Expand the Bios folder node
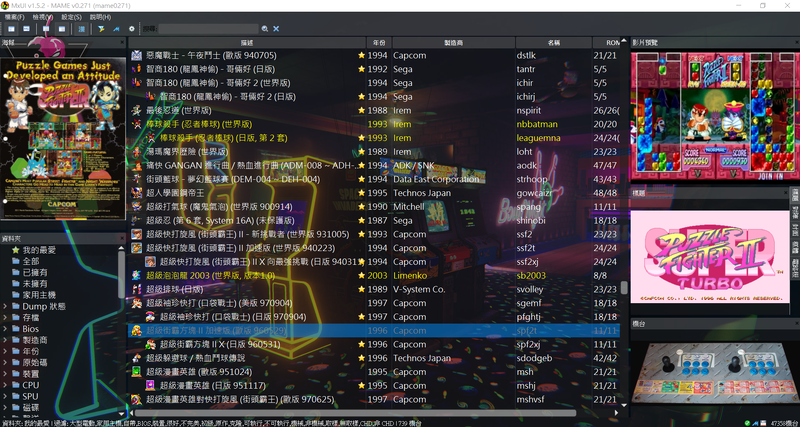The height and width of the screenshot is (427, 800). tap(5, 329)
